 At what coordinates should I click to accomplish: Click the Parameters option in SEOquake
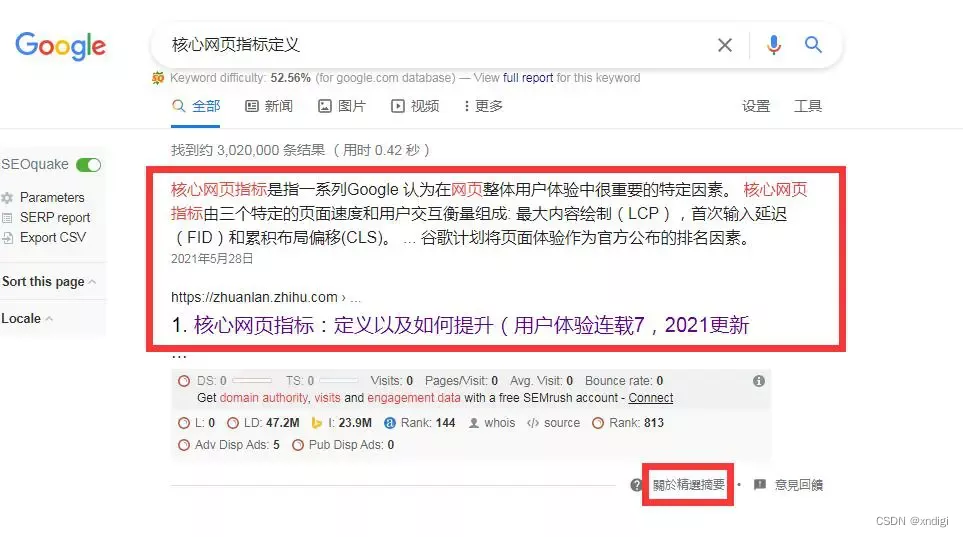tap(52, 198)
